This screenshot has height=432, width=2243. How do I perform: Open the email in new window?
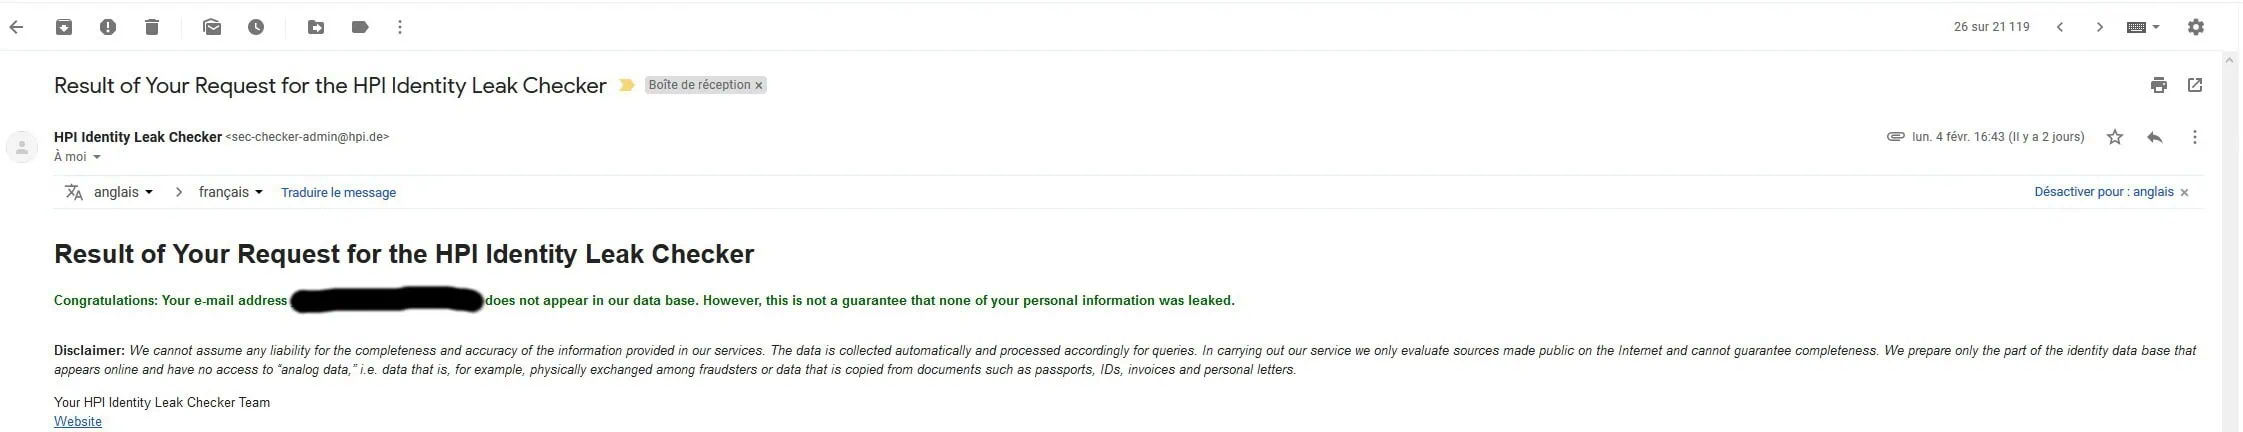(x=2195, y=85)
